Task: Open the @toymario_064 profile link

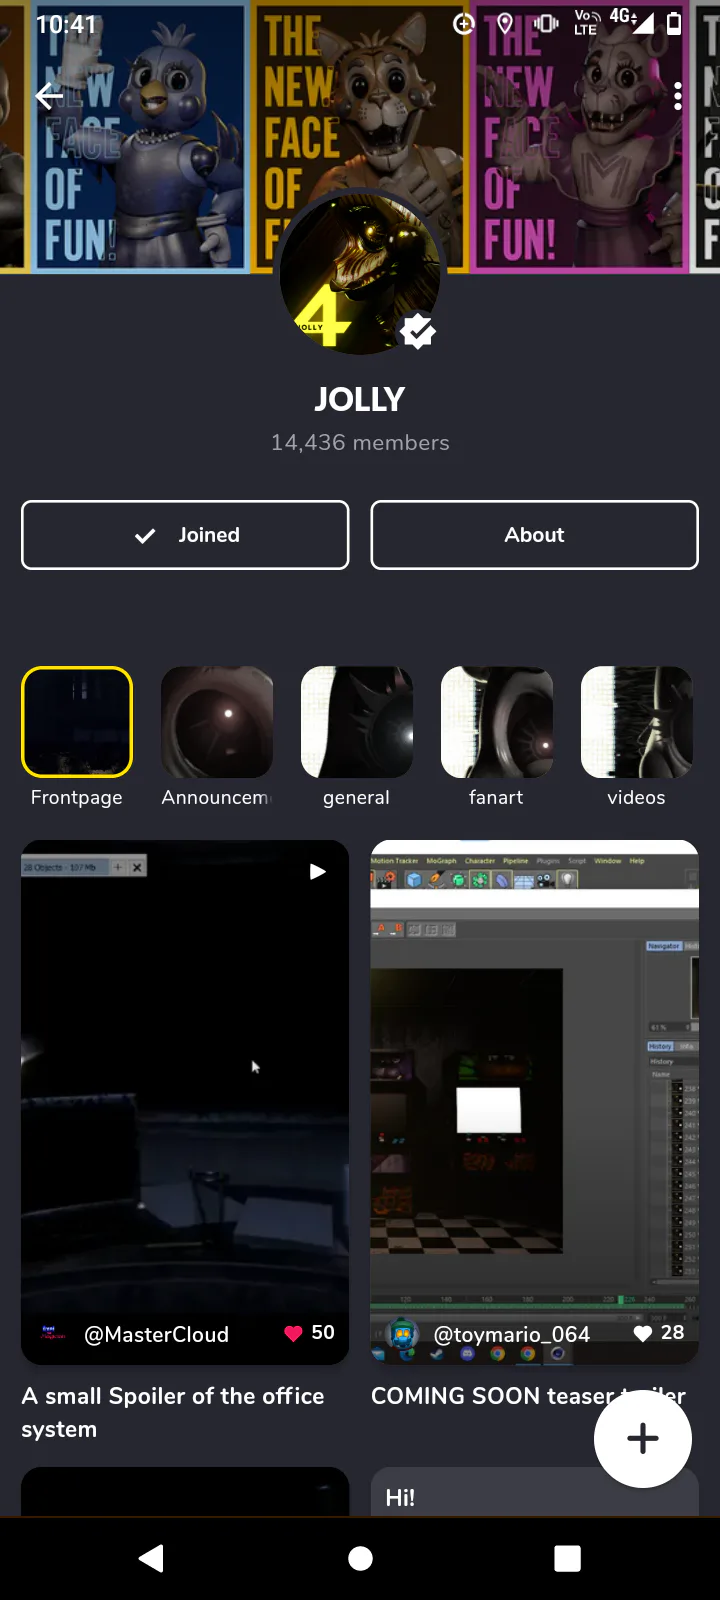Action: [x=511, y=1334]
